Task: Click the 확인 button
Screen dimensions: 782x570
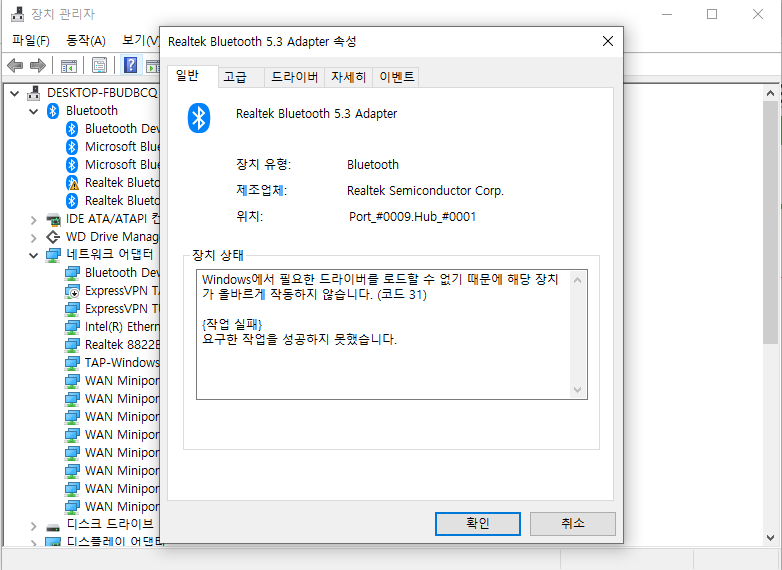Action: pyautogui.click(x=477, y=524)
